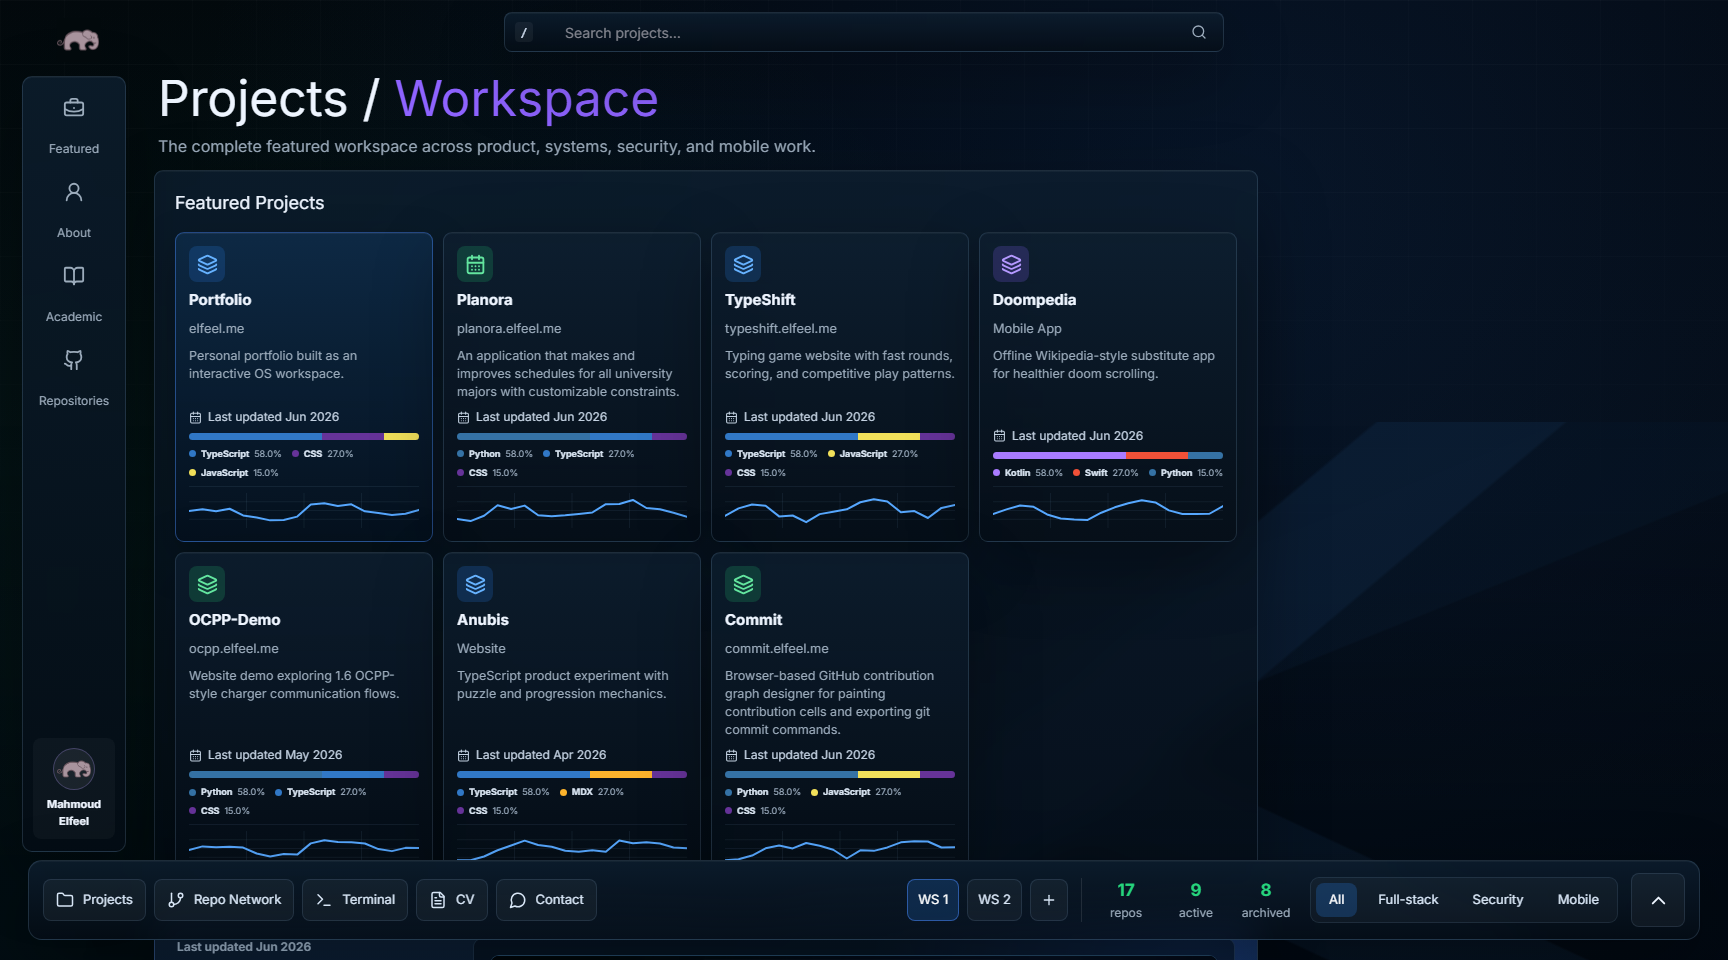Click Doompedia's Mobile App subtitle

(x=1027, y=329)
